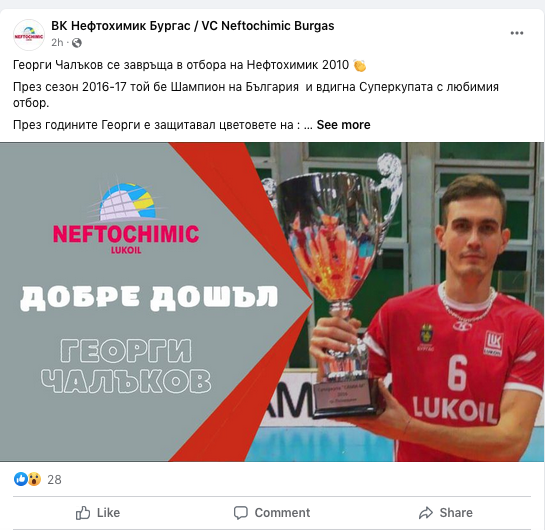Click the globe public-audience icon
The height and width of the screenshot is (530, 545).
coord(77,43)
